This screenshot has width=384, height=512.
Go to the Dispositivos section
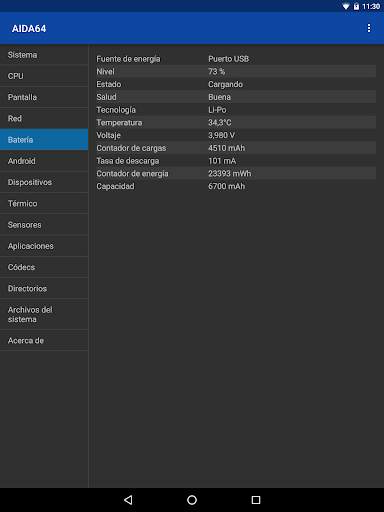pos(44,182)
